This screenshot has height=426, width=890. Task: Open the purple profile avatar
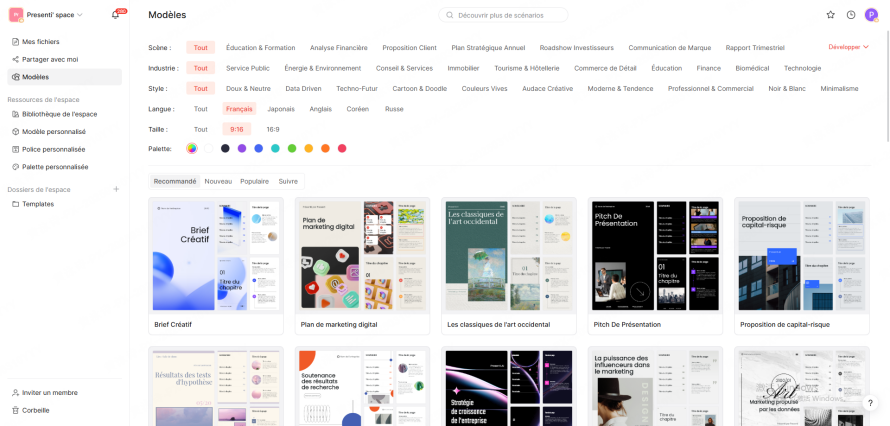[871, 15]
